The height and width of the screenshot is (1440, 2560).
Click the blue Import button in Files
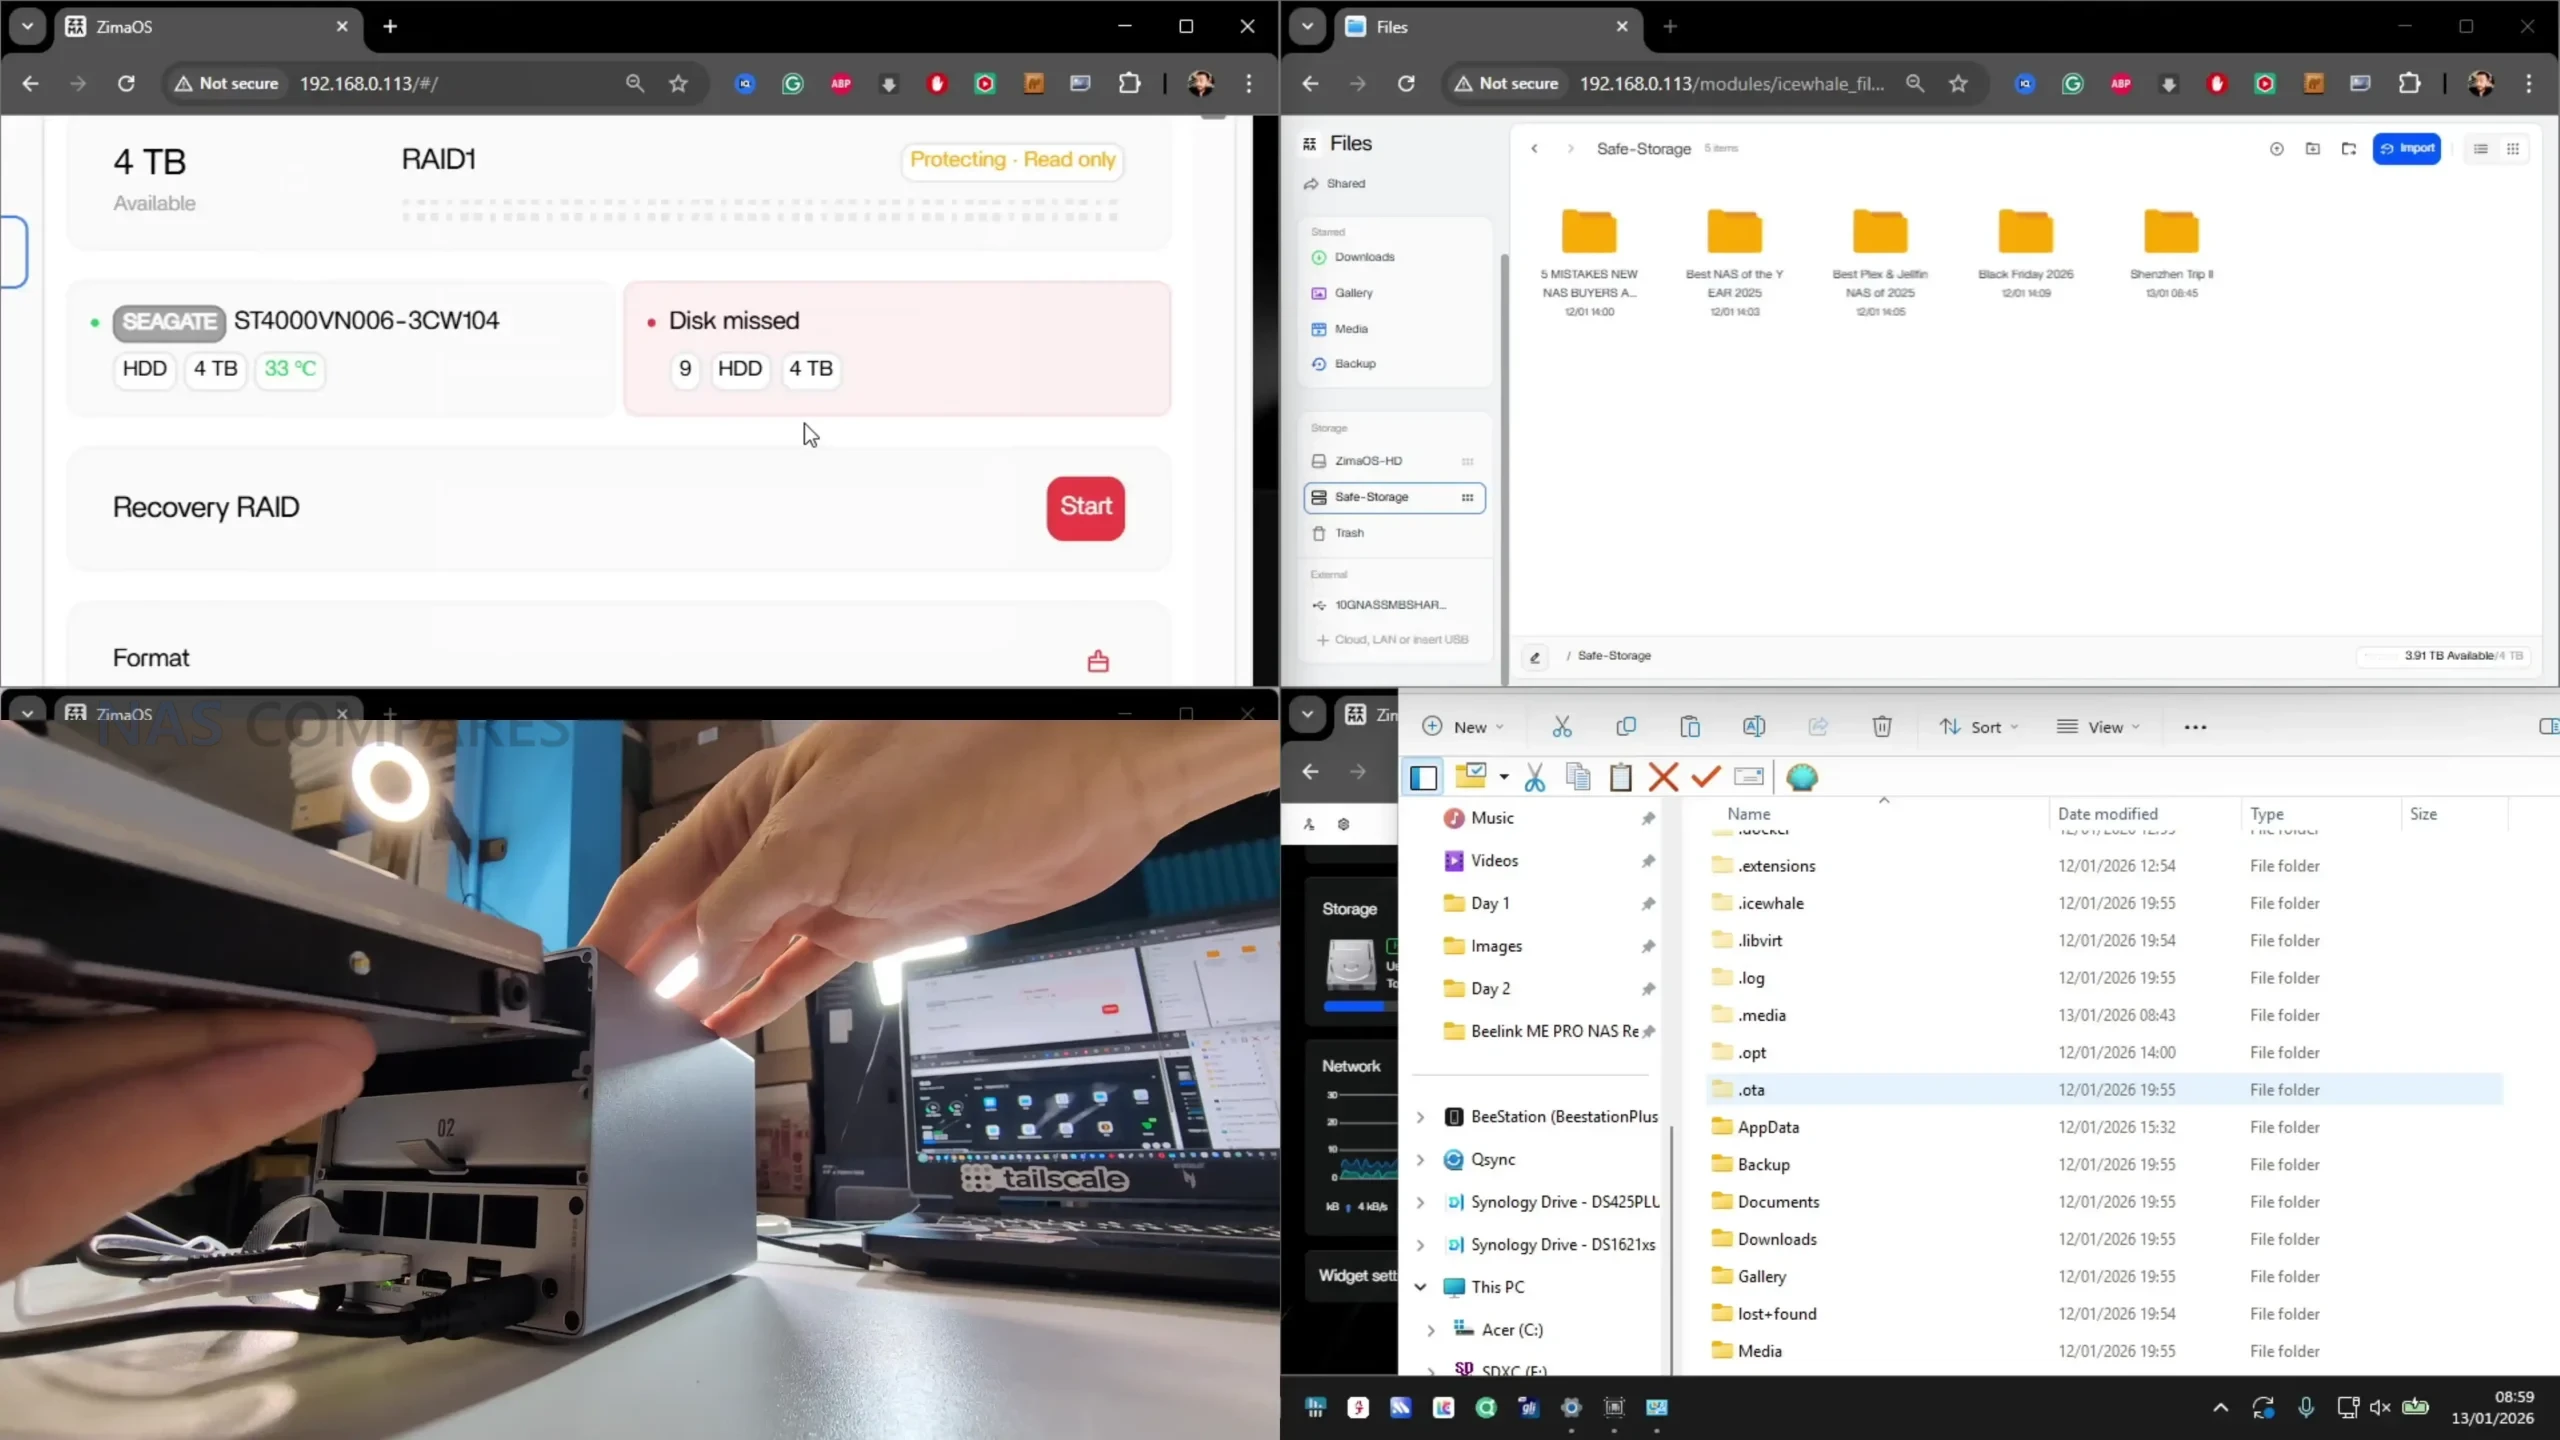[2406, 148]
